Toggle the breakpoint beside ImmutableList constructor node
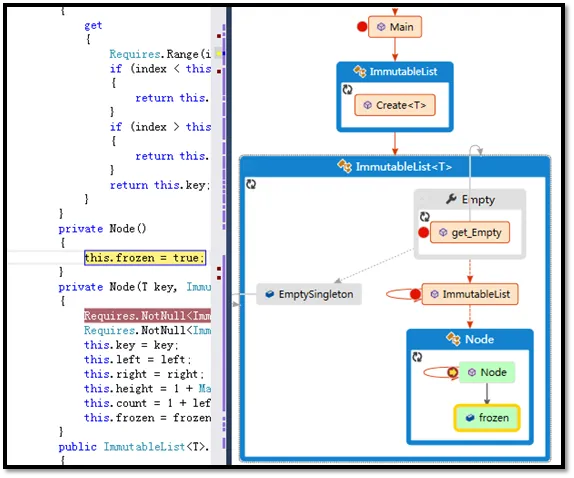This screenshot has height=478, width=574. pyautogui.click(x=415, y=294)
